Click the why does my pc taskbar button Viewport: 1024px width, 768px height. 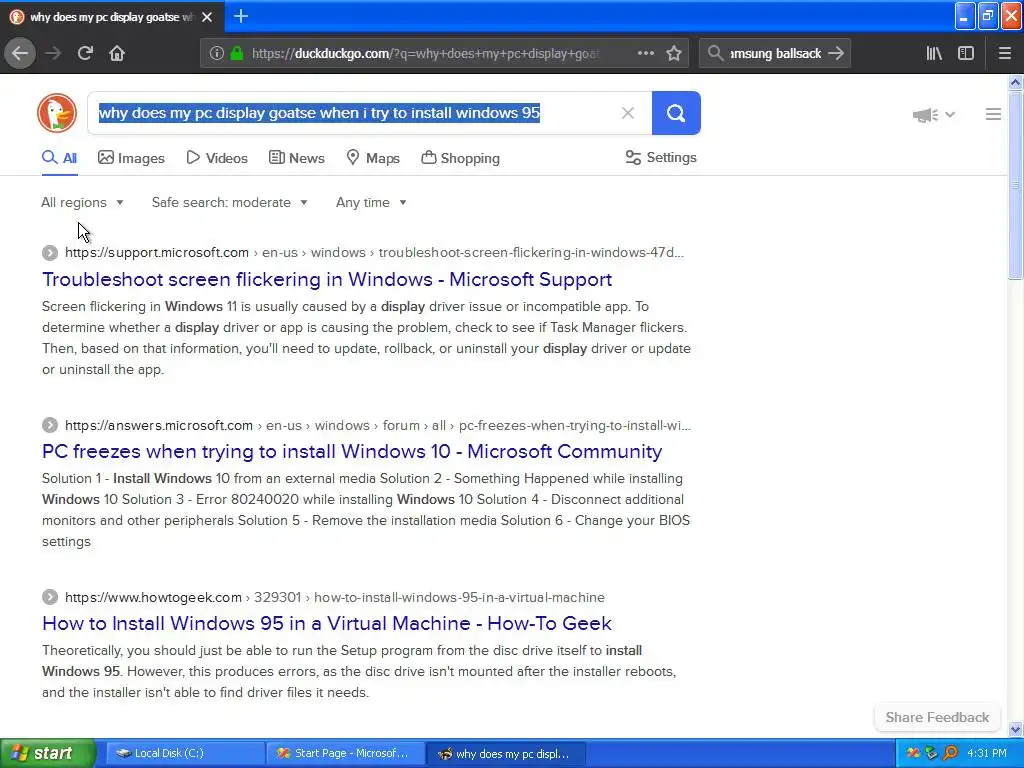[506, 753]
